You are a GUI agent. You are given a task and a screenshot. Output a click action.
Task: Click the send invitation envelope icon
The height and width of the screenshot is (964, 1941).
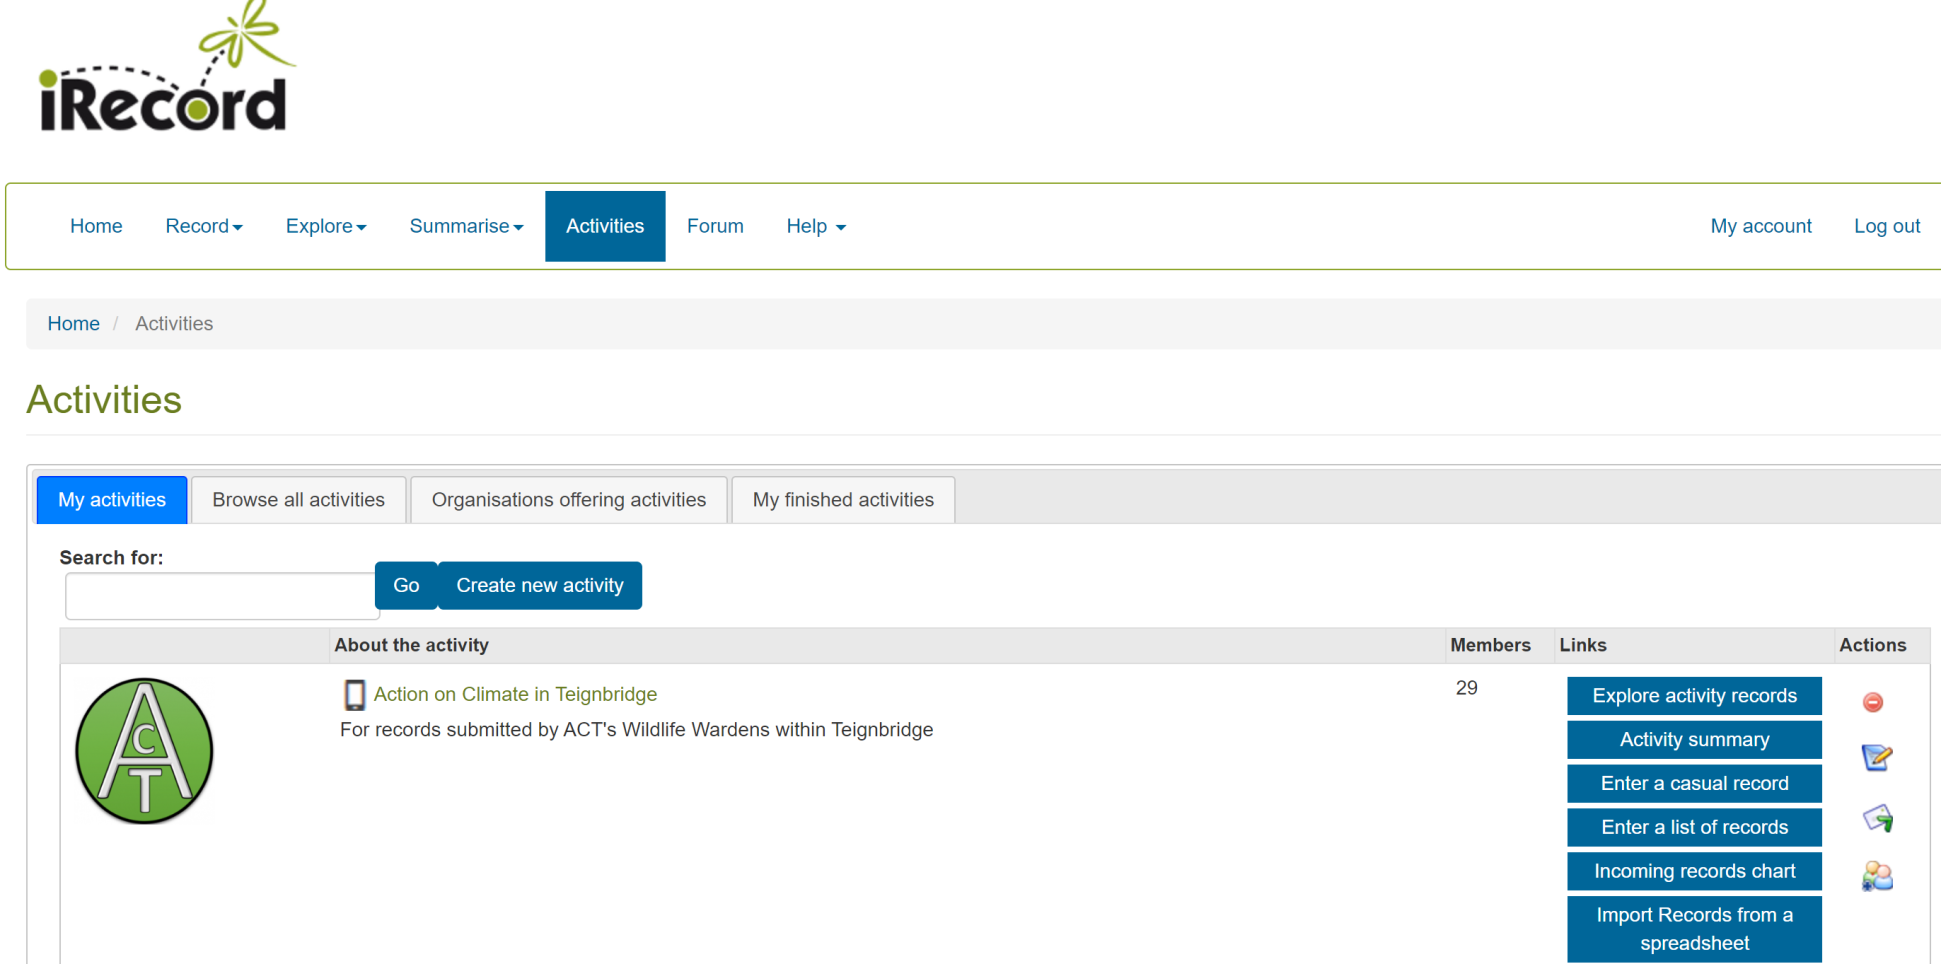(1877, 818)
